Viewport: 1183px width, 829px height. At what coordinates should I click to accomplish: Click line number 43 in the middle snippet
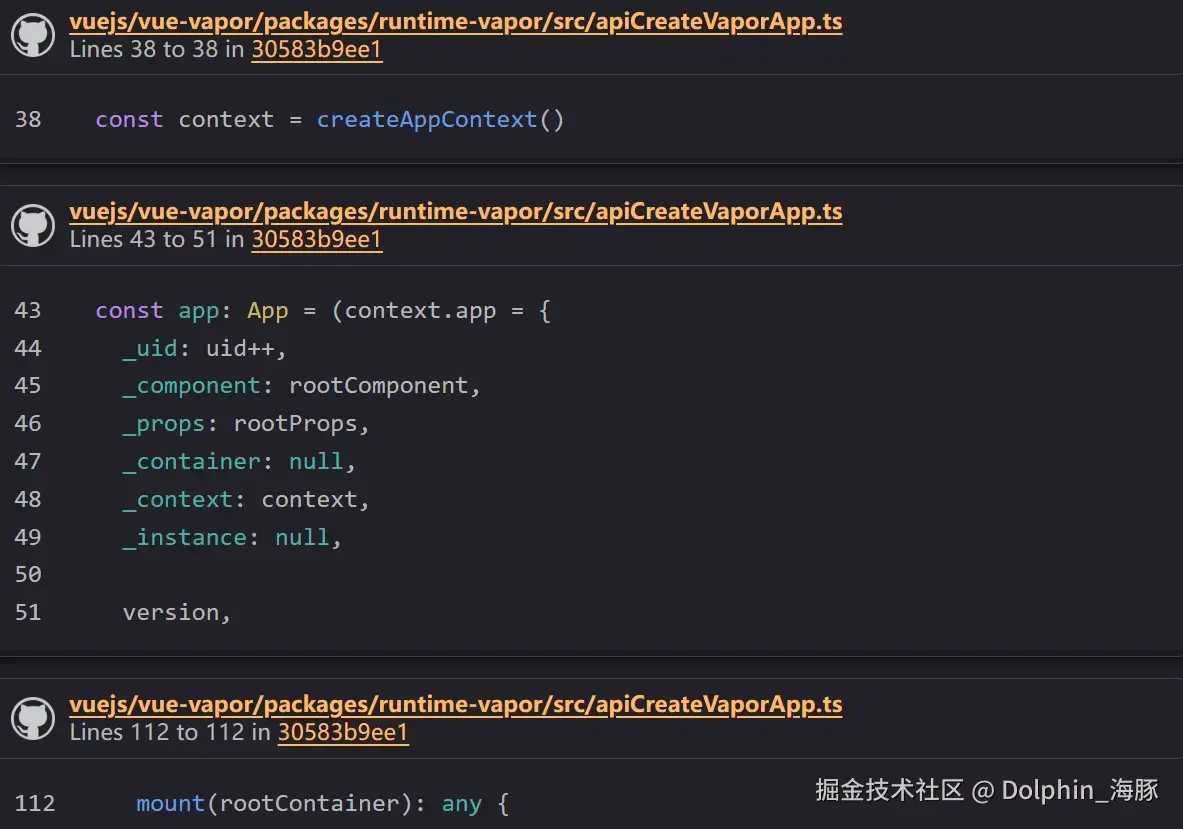click(28, 310)
